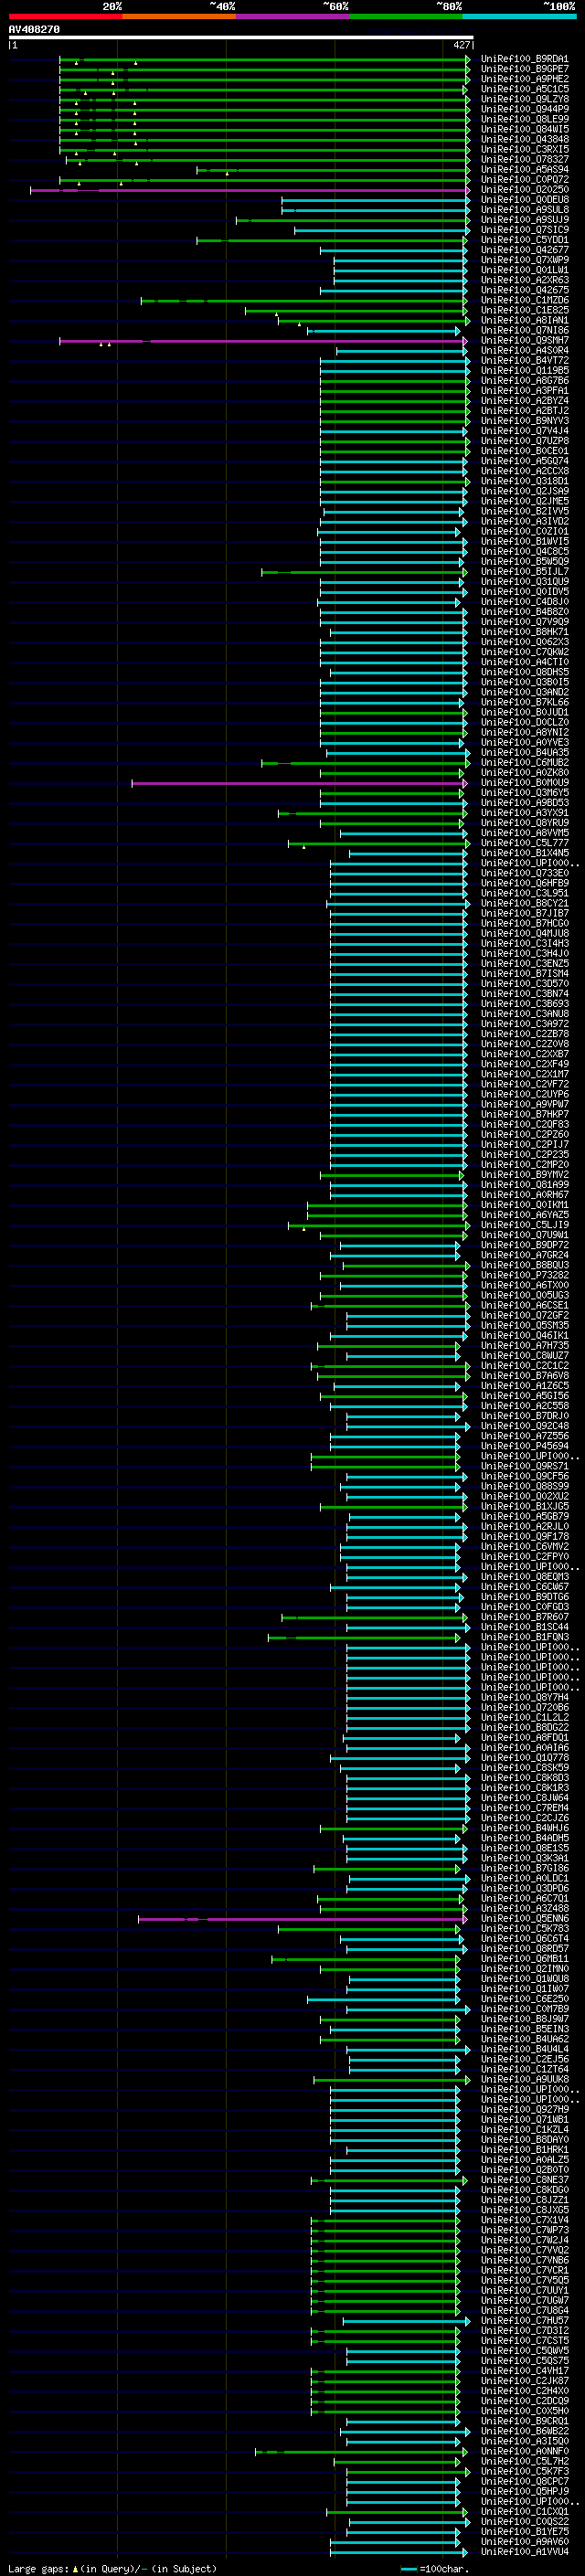Select label UniRef100_C1MZD6
Viewport: 585px width, 2576px height.
[x=524, y=300]
